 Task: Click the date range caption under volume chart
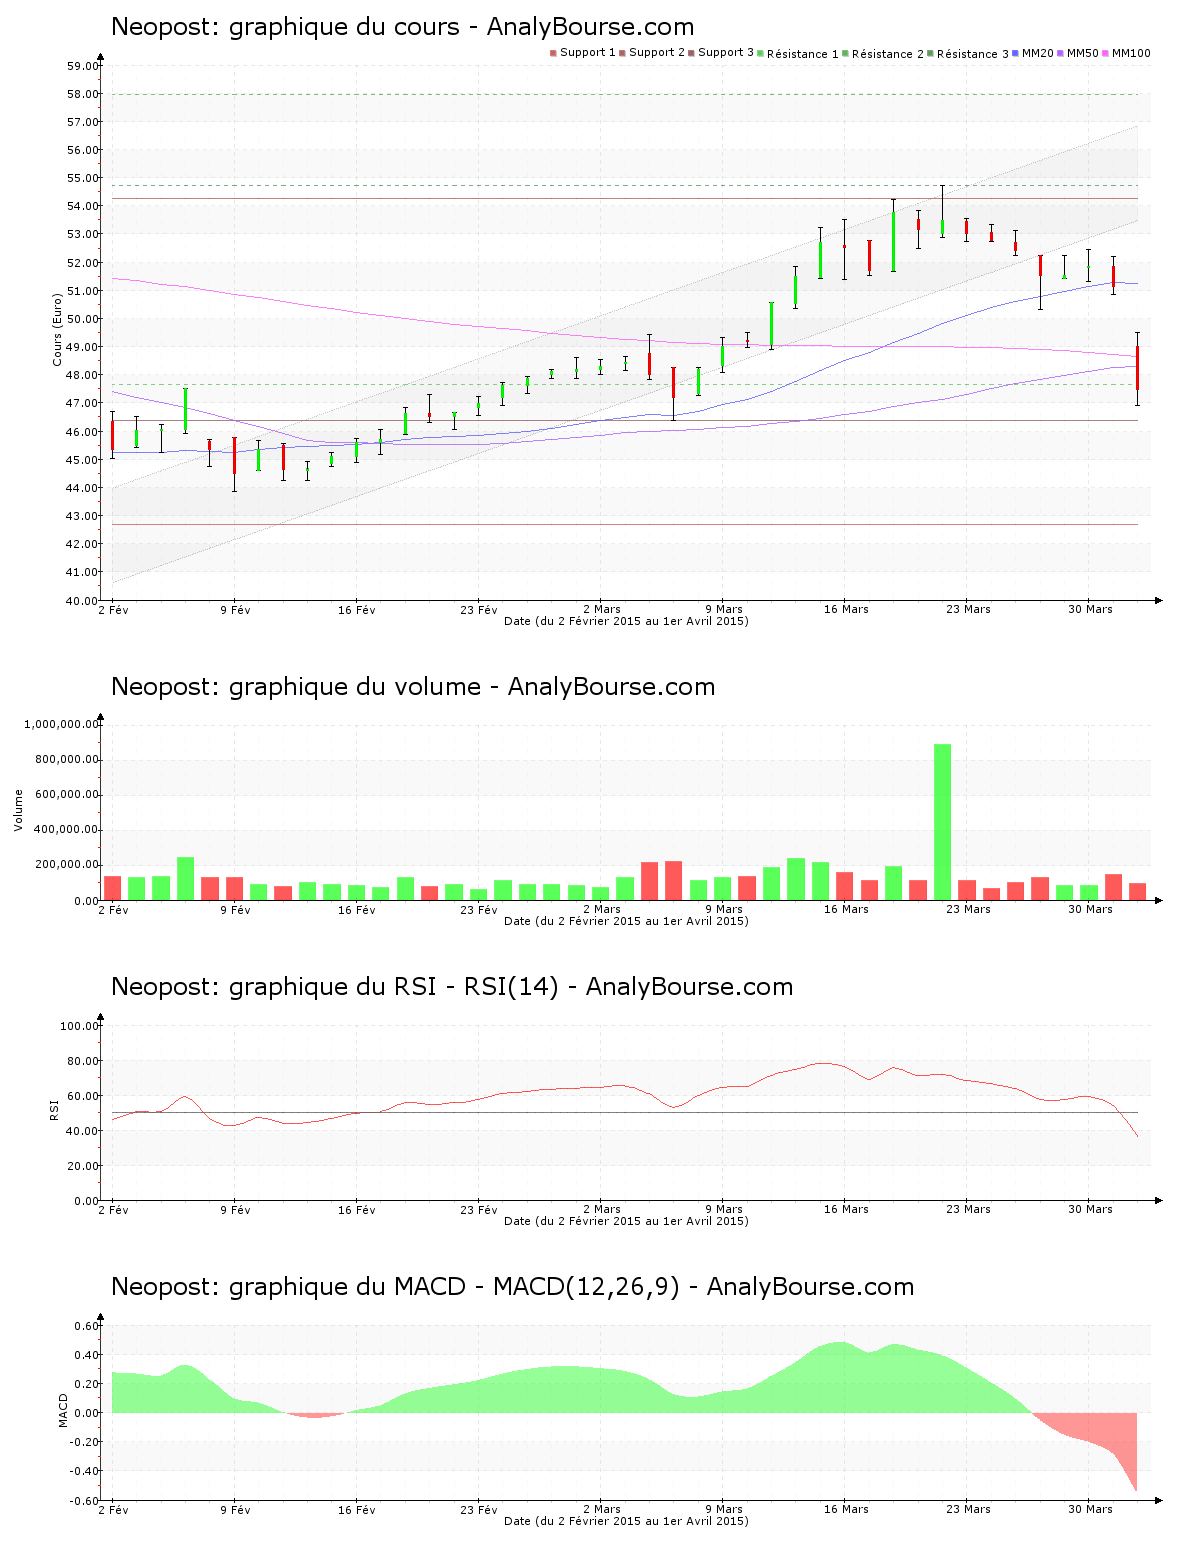(626, 921)
